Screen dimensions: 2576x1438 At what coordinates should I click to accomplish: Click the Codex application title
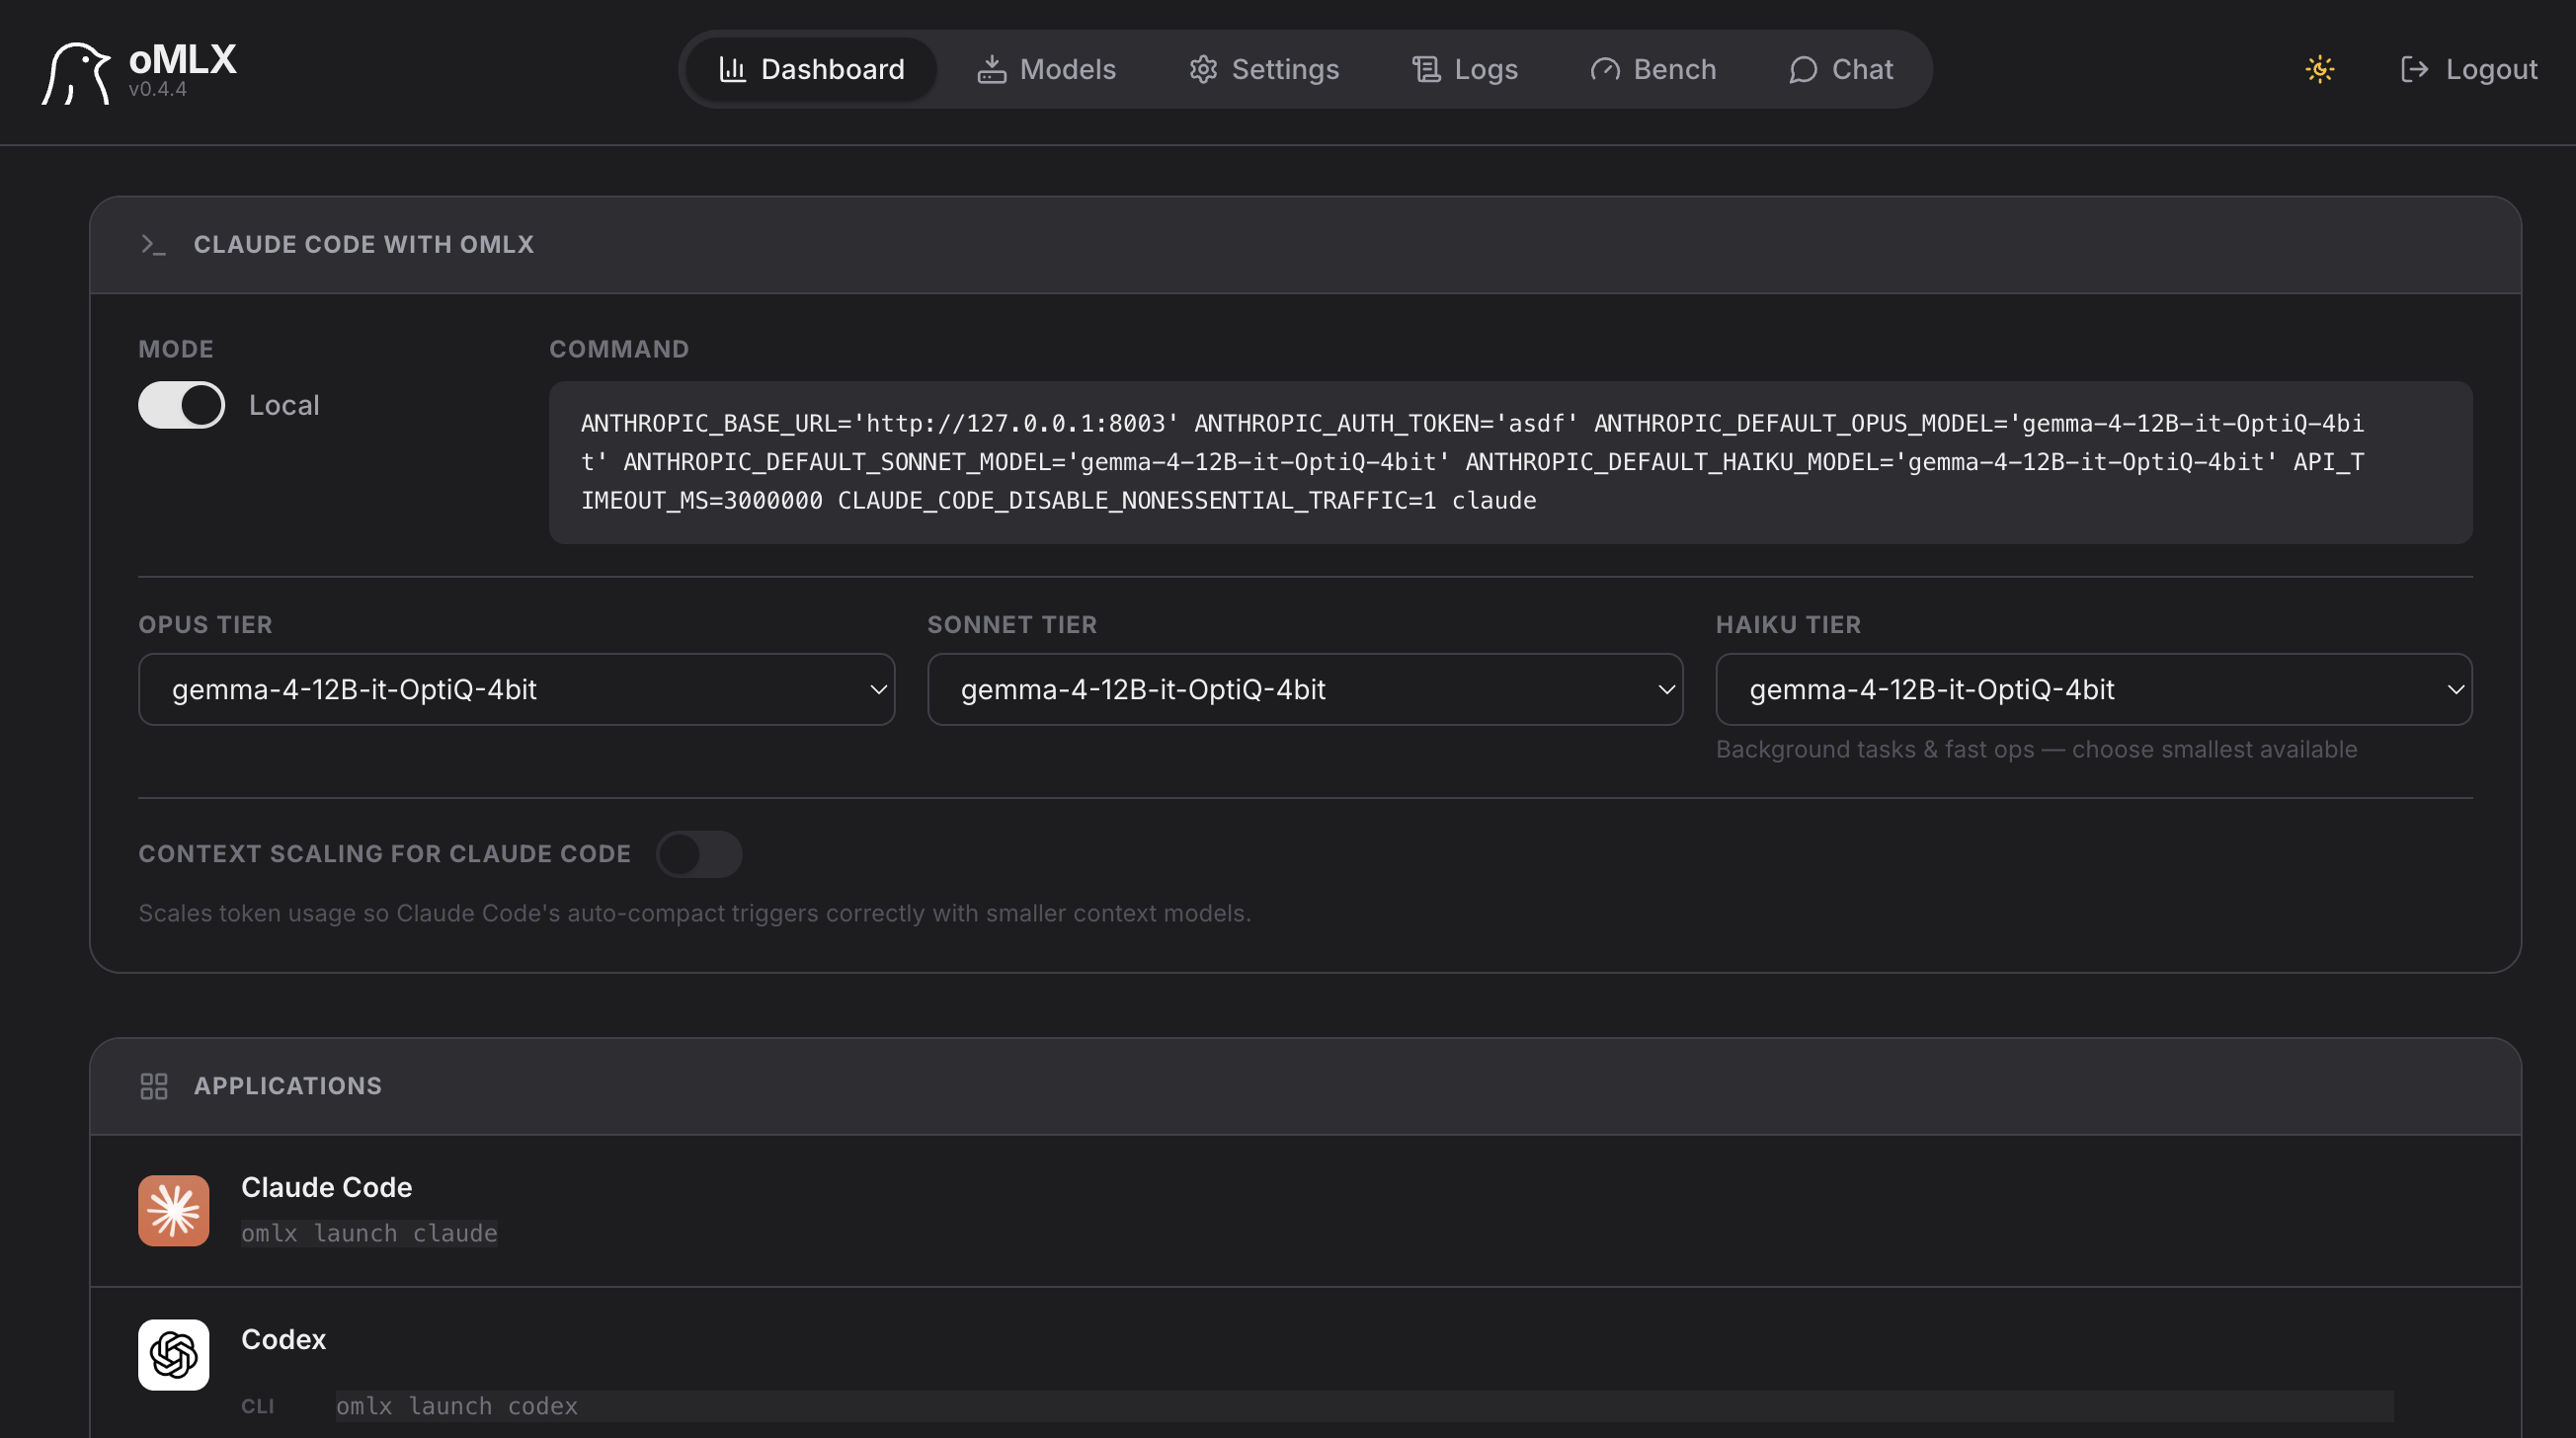point(284,1339)
